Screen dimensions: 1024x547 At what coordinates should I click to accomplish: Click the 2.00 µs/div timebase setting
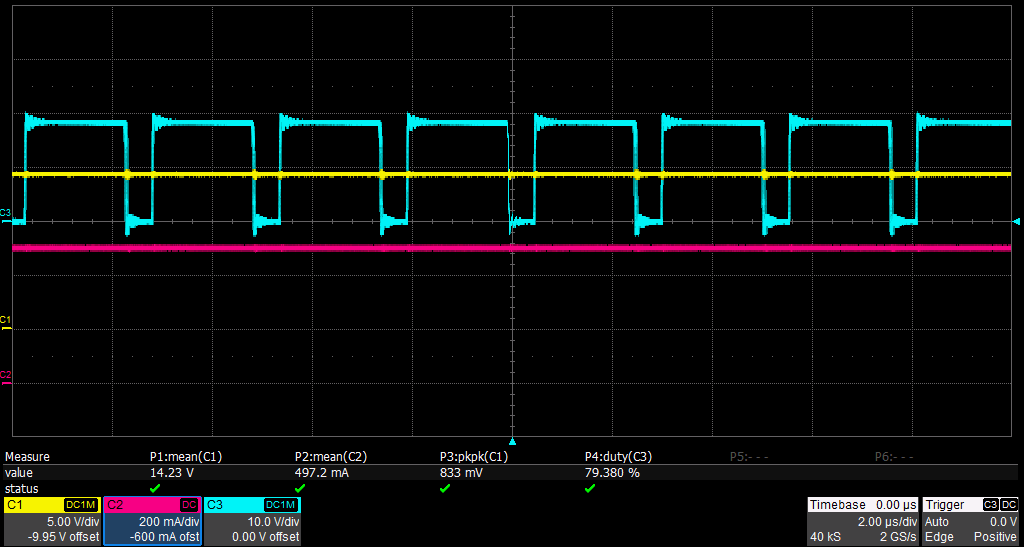(x=887, y=522)
